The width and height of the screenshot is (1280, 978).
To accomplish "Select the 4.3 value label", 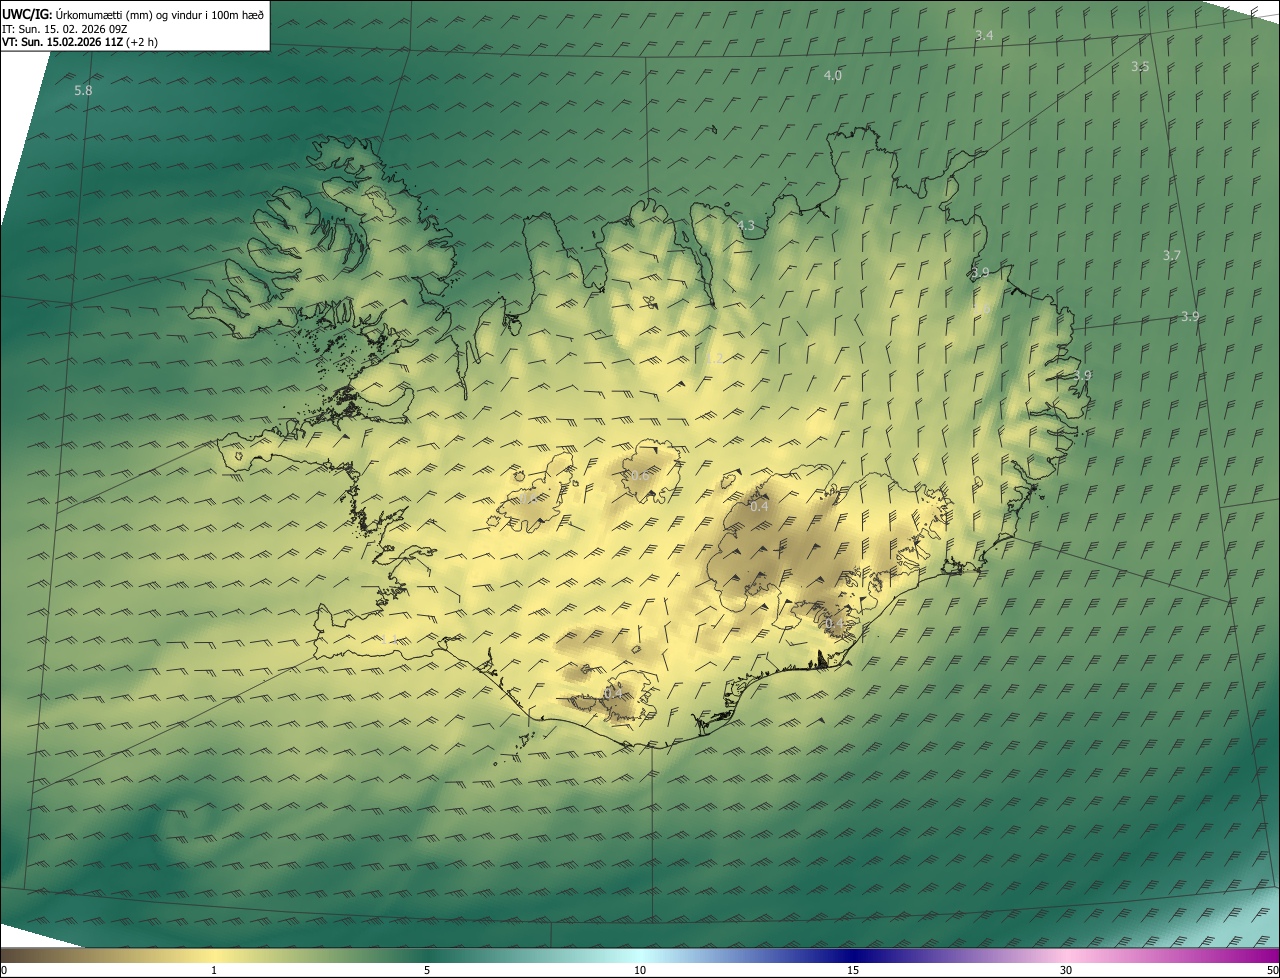I will (746, 225).
